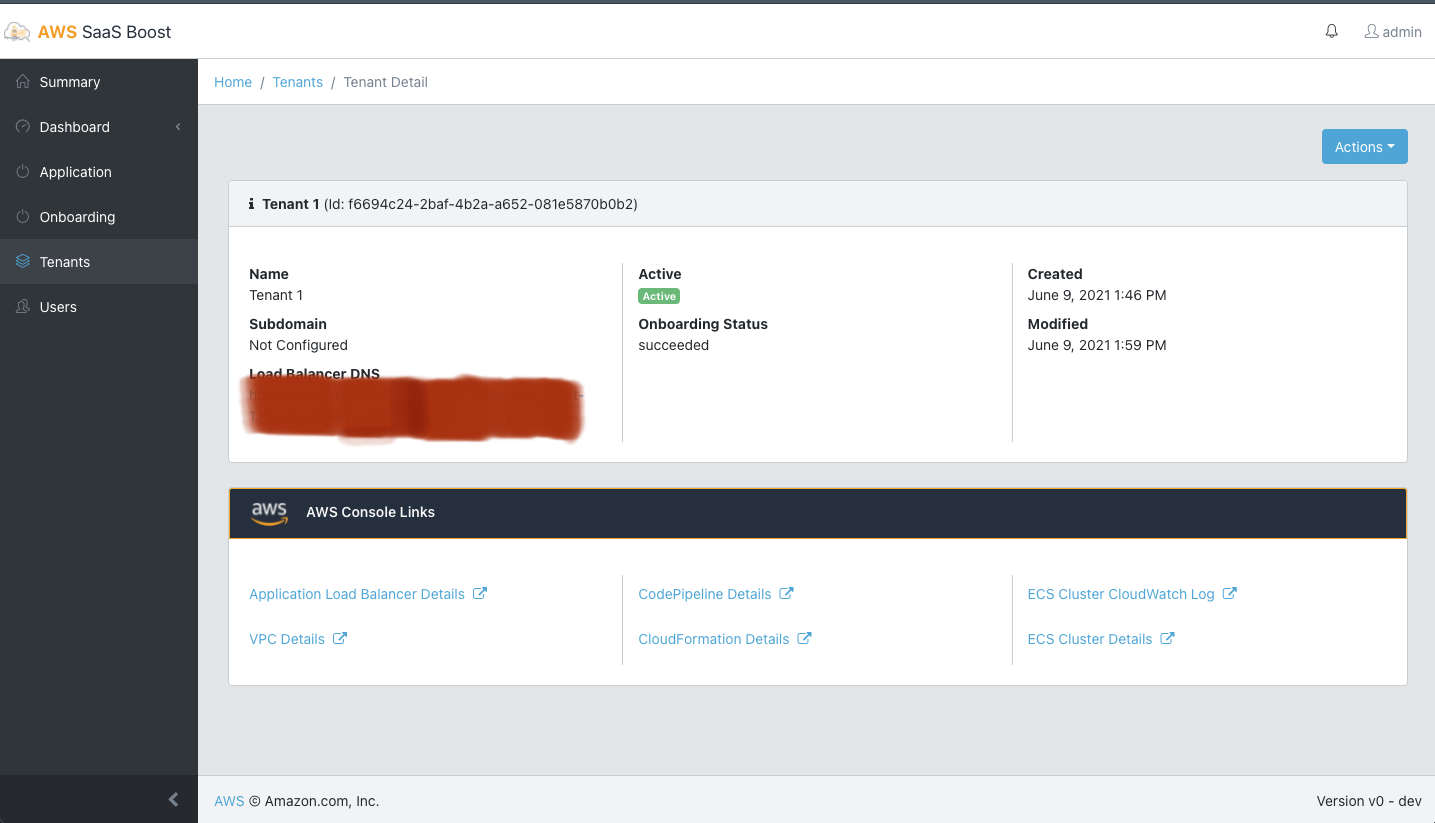Click external link icon beside ECS Cluster CloudWatch Log

point(1230,593)
